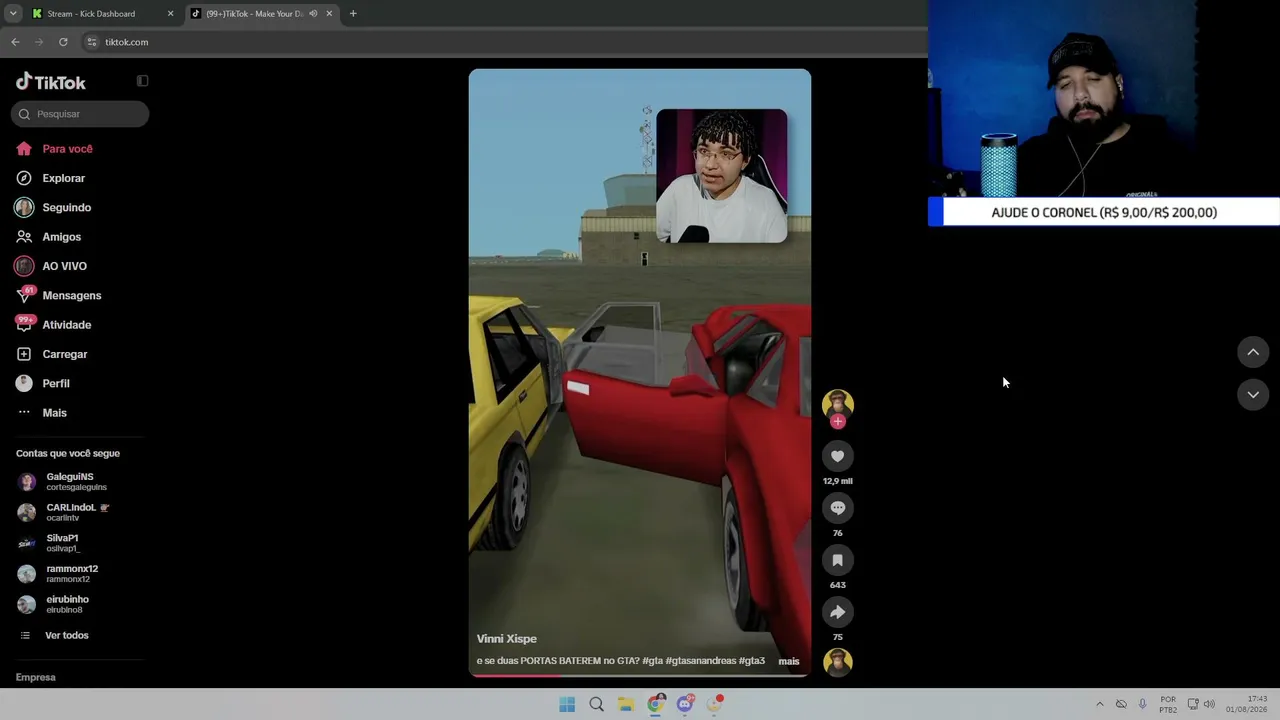The height and width of the screenshot is (720, 1280).
Task: Close the Kick Dashboard tab
Action: coord(170,14)
